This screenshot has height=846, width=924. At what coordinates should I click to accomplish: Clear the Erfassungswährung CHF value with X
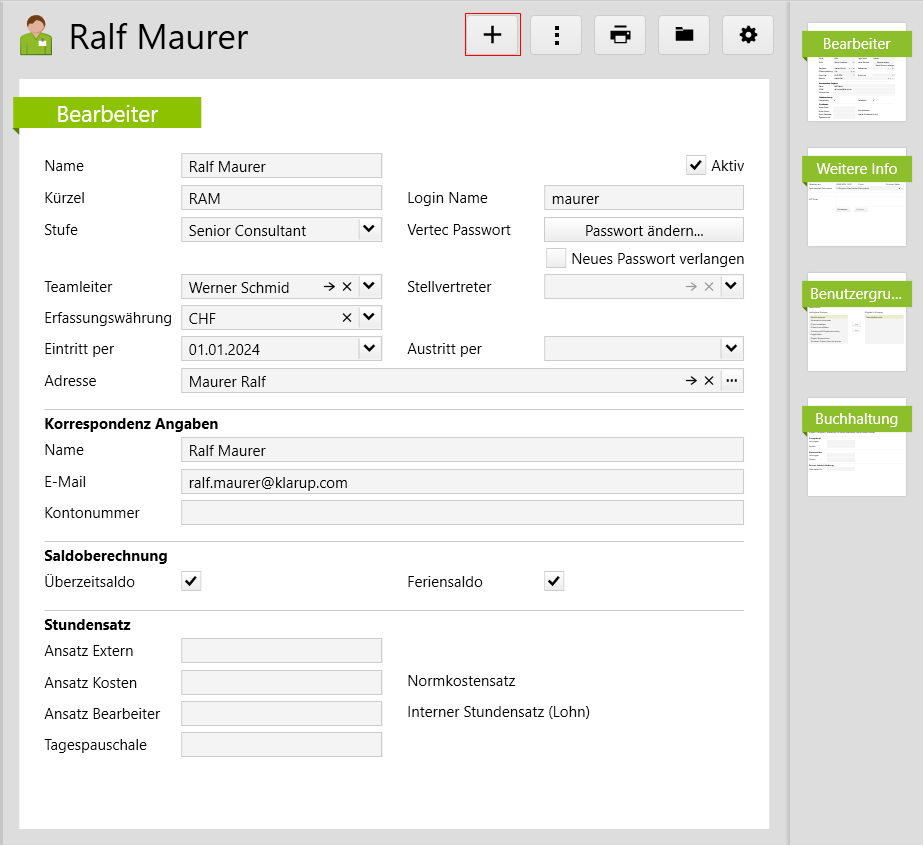[x=347, y=318]
